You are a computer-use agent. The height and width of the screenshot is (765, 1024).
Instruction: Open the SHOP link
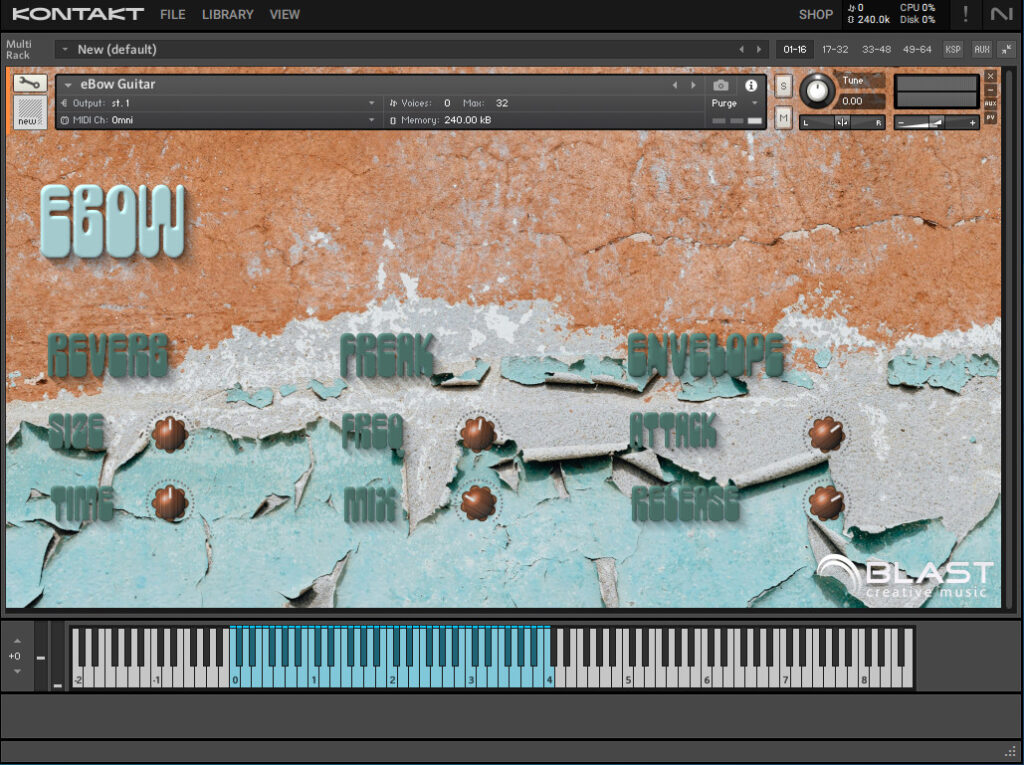[816, 14]
